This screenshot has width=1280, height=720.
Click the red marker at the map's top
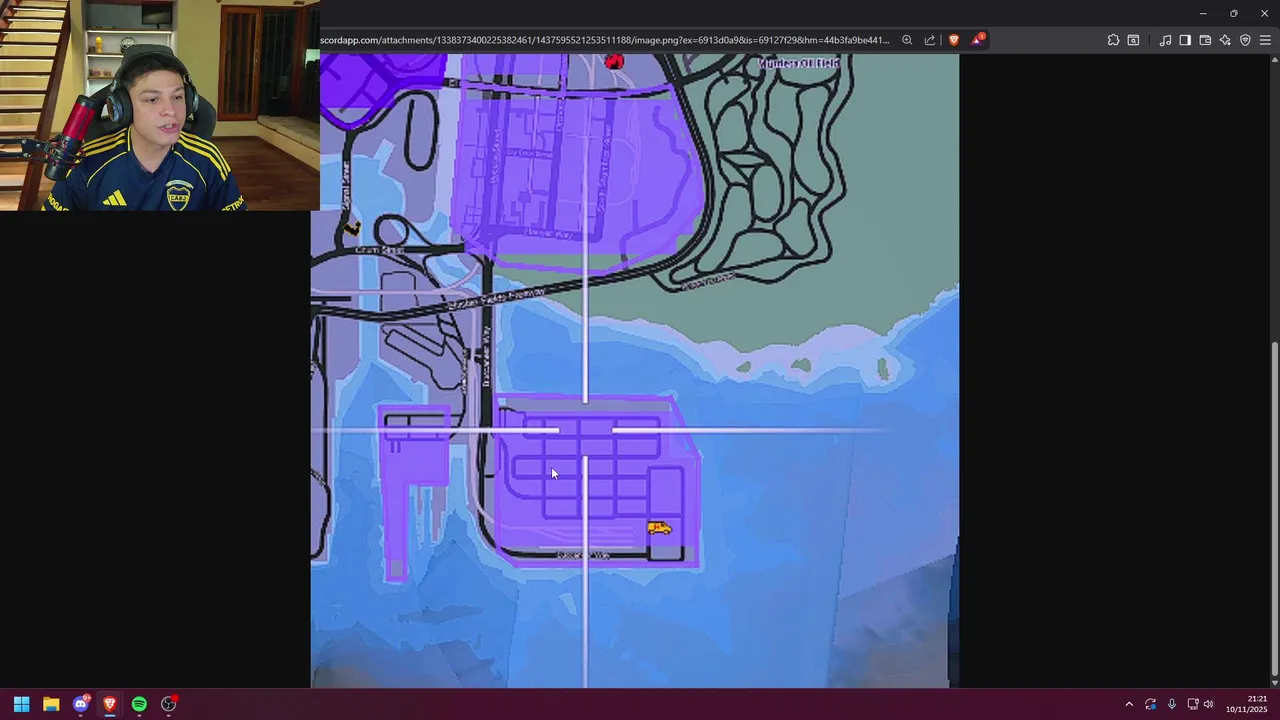coord(614,62)
